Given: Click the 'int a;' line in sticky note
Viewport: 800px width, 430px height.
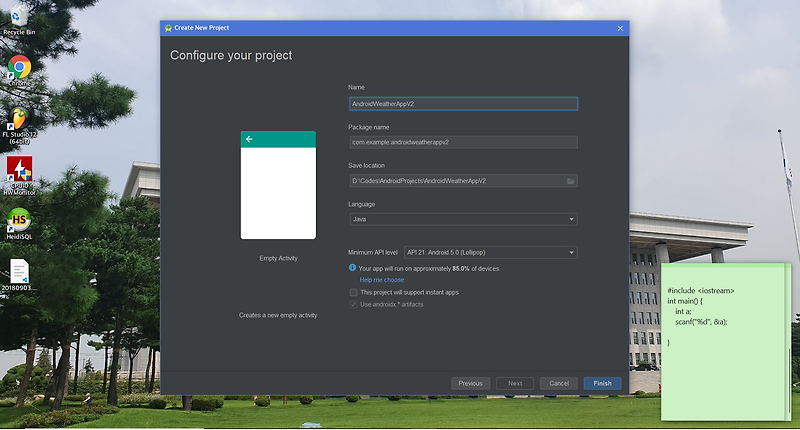Looking at the screenshot, I should (x=683, y=311).
